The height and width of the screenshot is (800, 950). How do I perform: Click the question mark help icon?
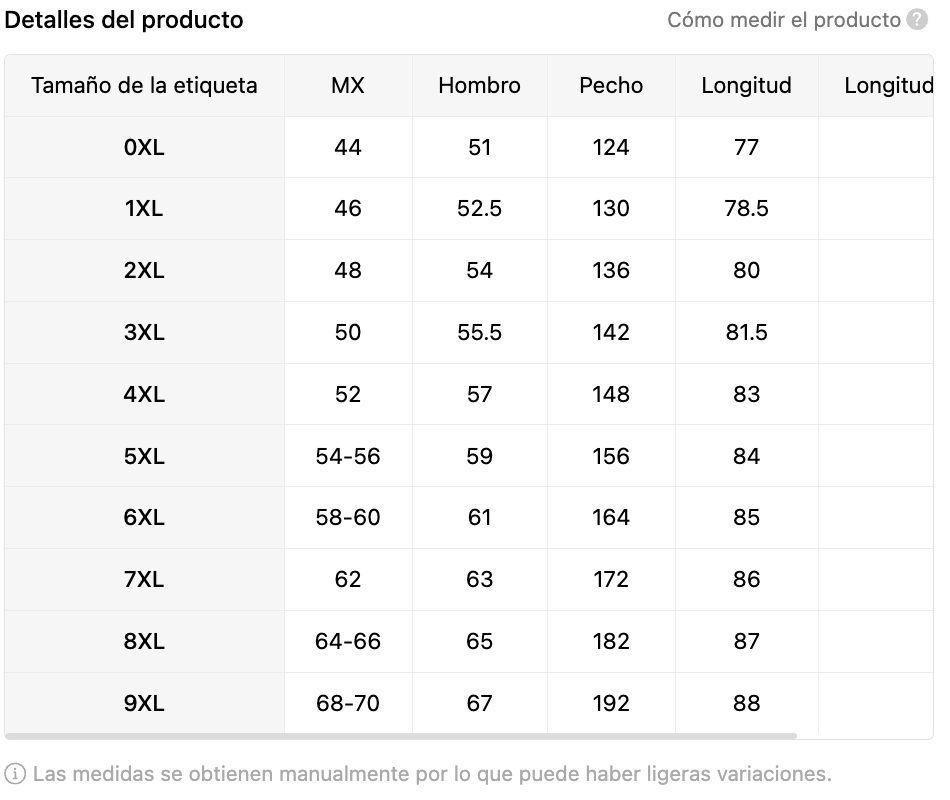click(x=917, y=20)
